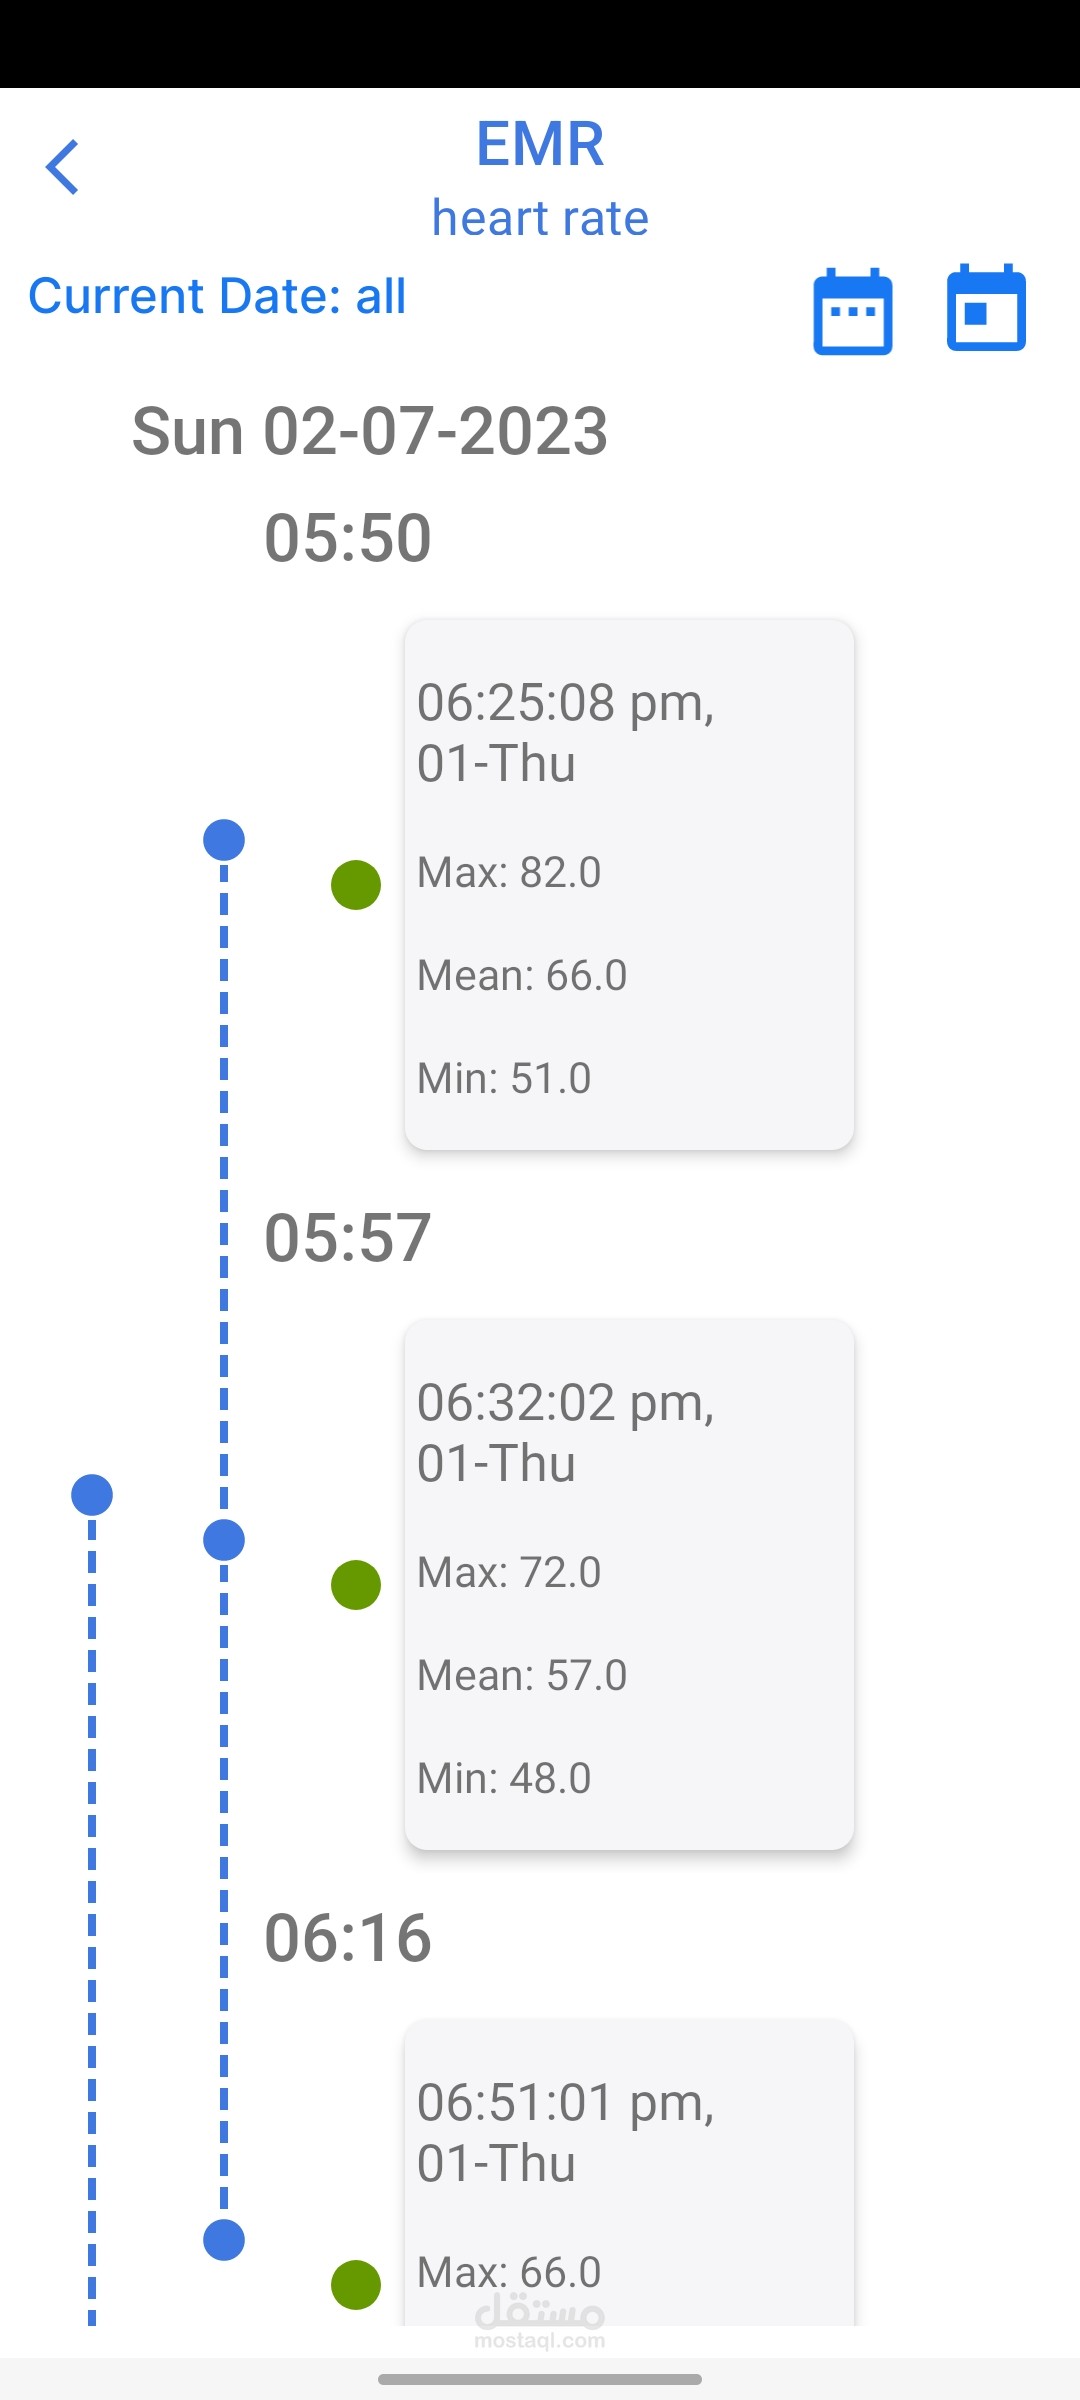Expand the 06:16 time group
Viewport: 1080px width, 2400px height.
click(x=348, y=1938)
